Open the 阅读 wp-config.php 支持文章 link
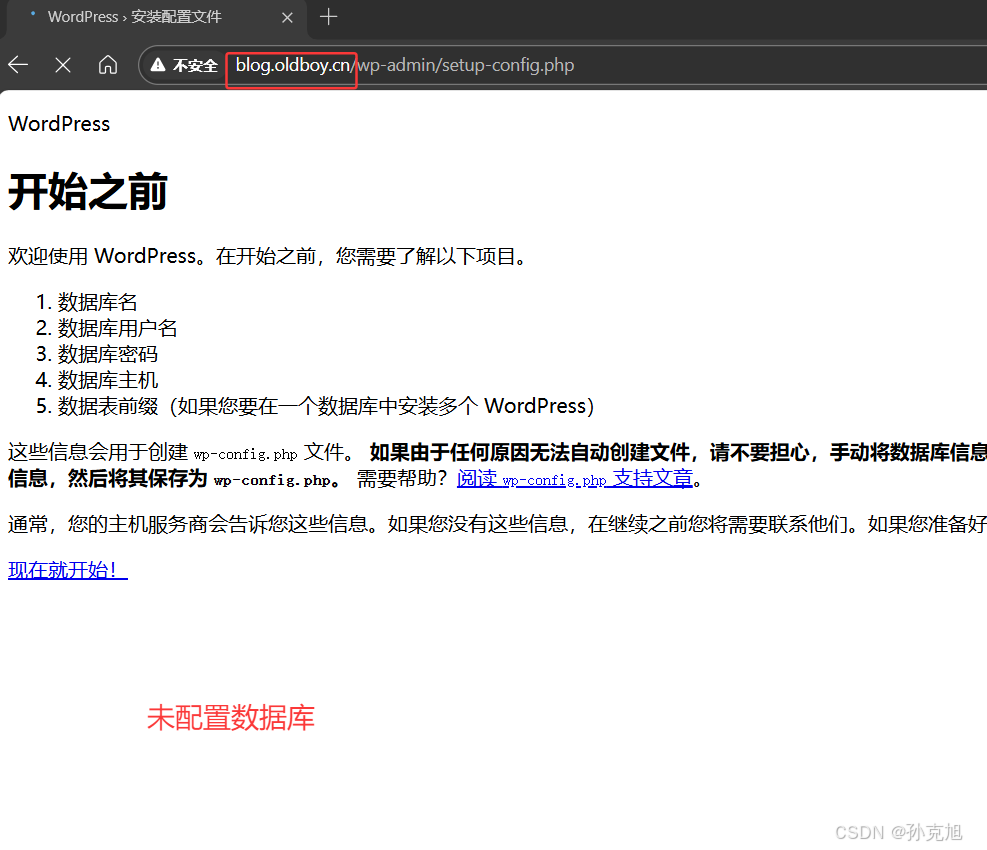 (x=575, y=479)
